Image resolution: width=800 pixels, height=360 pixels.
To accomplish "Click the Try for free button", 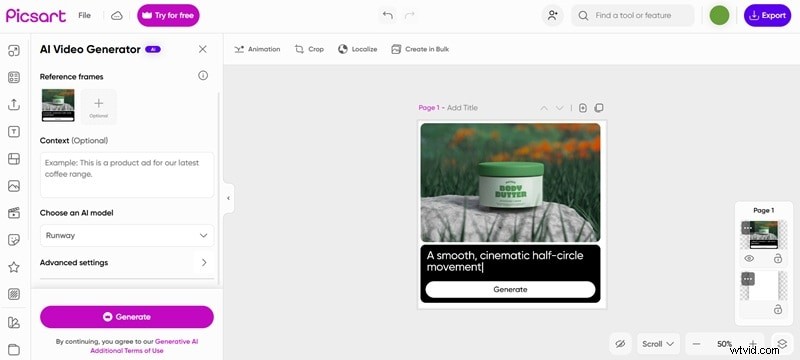I will 168,15.
